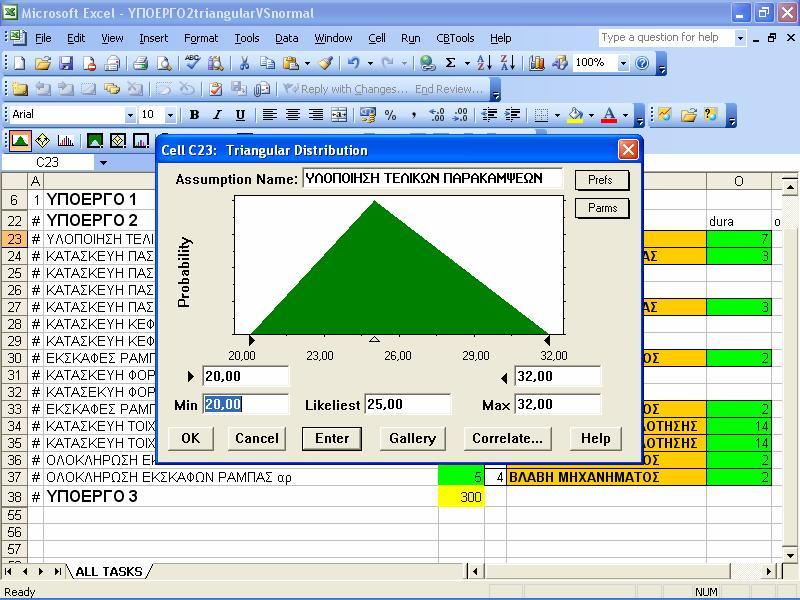Open the Arial font name dropdown
This screenshot has width=800, height=600.
pyautogui.click(x=130, y=115)
